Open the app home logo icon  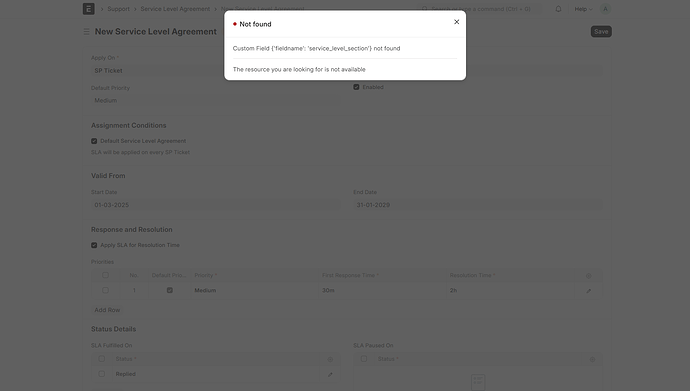pos(88,9)
